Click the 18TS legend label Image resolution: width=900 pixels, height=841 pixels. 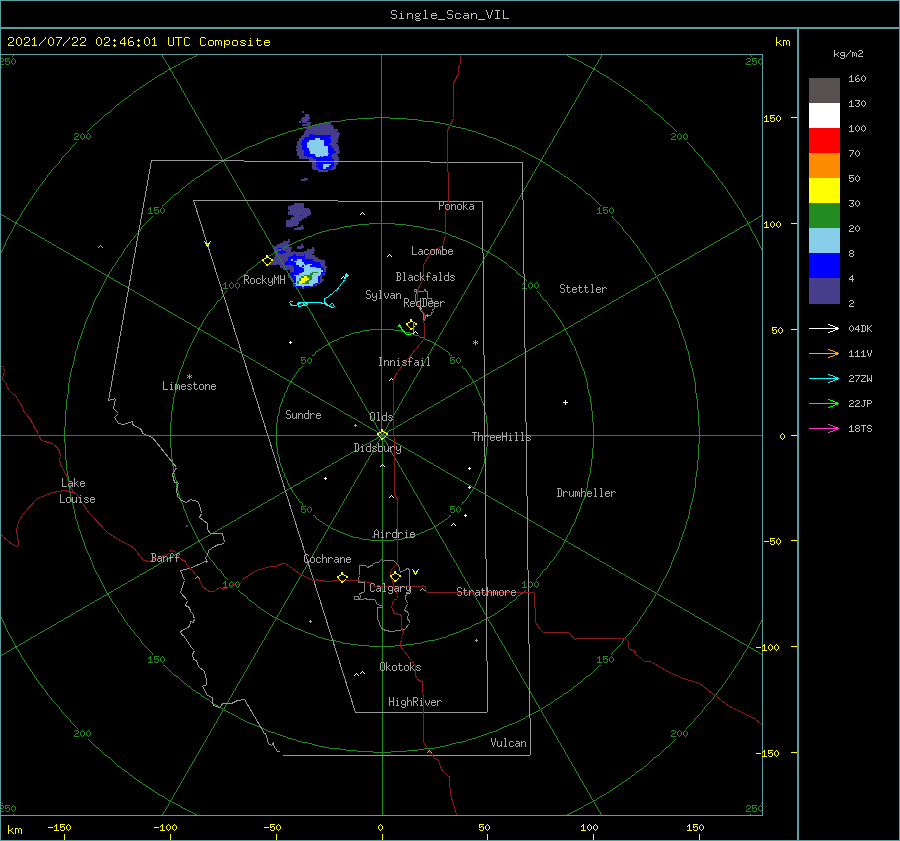(x=860, y=428)
